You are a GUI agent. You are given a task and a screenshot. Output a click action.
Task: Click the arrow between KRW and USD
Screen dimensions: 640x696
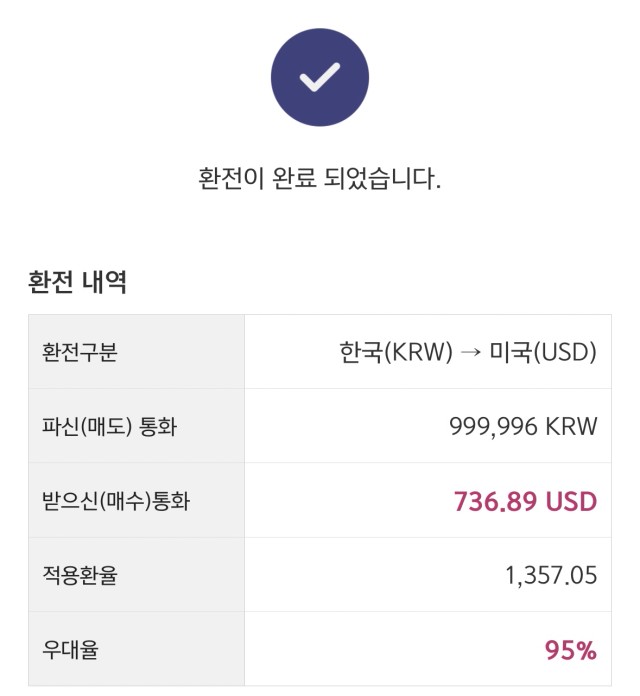pos(470,353)
